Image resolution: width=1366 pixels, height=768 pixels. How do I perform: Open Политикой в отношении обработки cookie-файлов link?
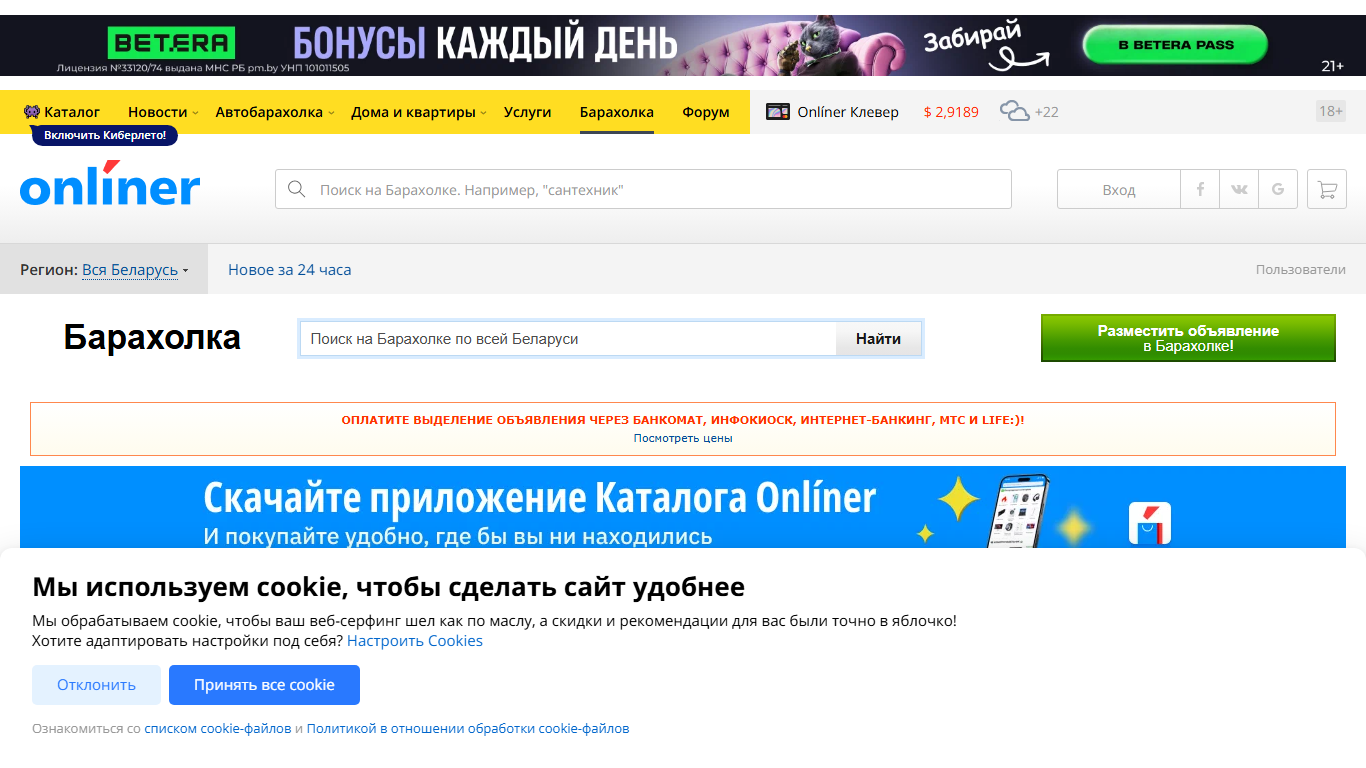pos(468,729)
